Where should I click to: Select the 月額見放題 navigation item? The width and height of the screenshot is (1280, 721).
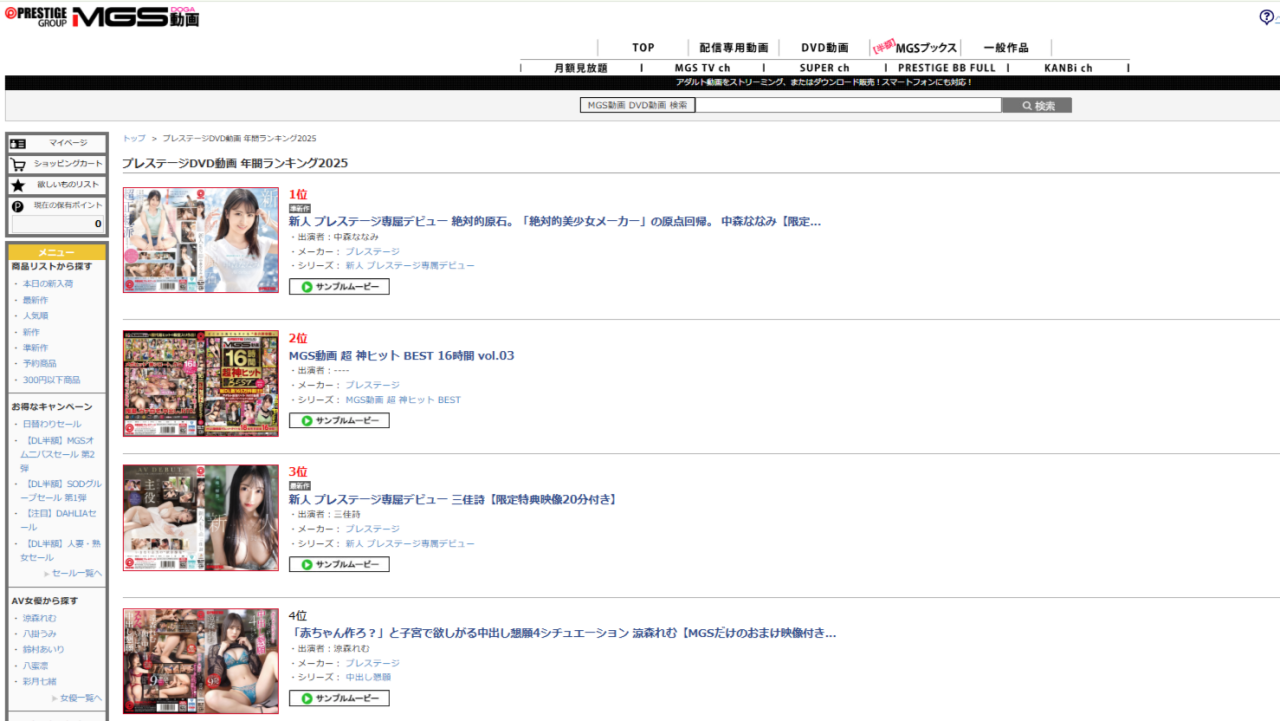point(580,68)
